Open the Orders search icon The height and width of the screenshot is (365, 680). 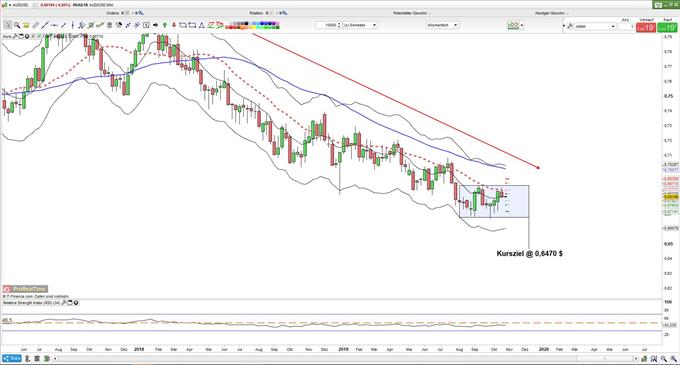(141, 13)
